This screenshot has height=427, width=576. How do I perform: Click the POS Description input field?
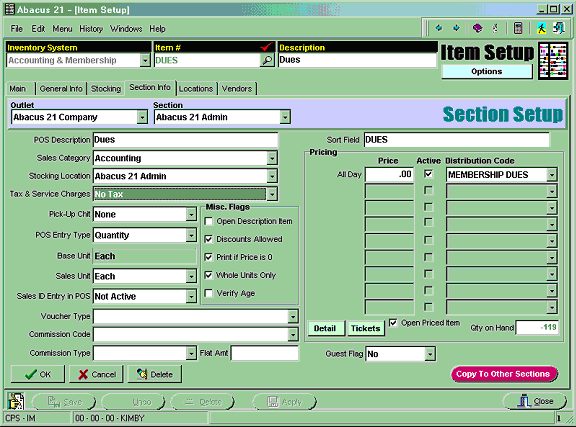[x=186, y=140]
